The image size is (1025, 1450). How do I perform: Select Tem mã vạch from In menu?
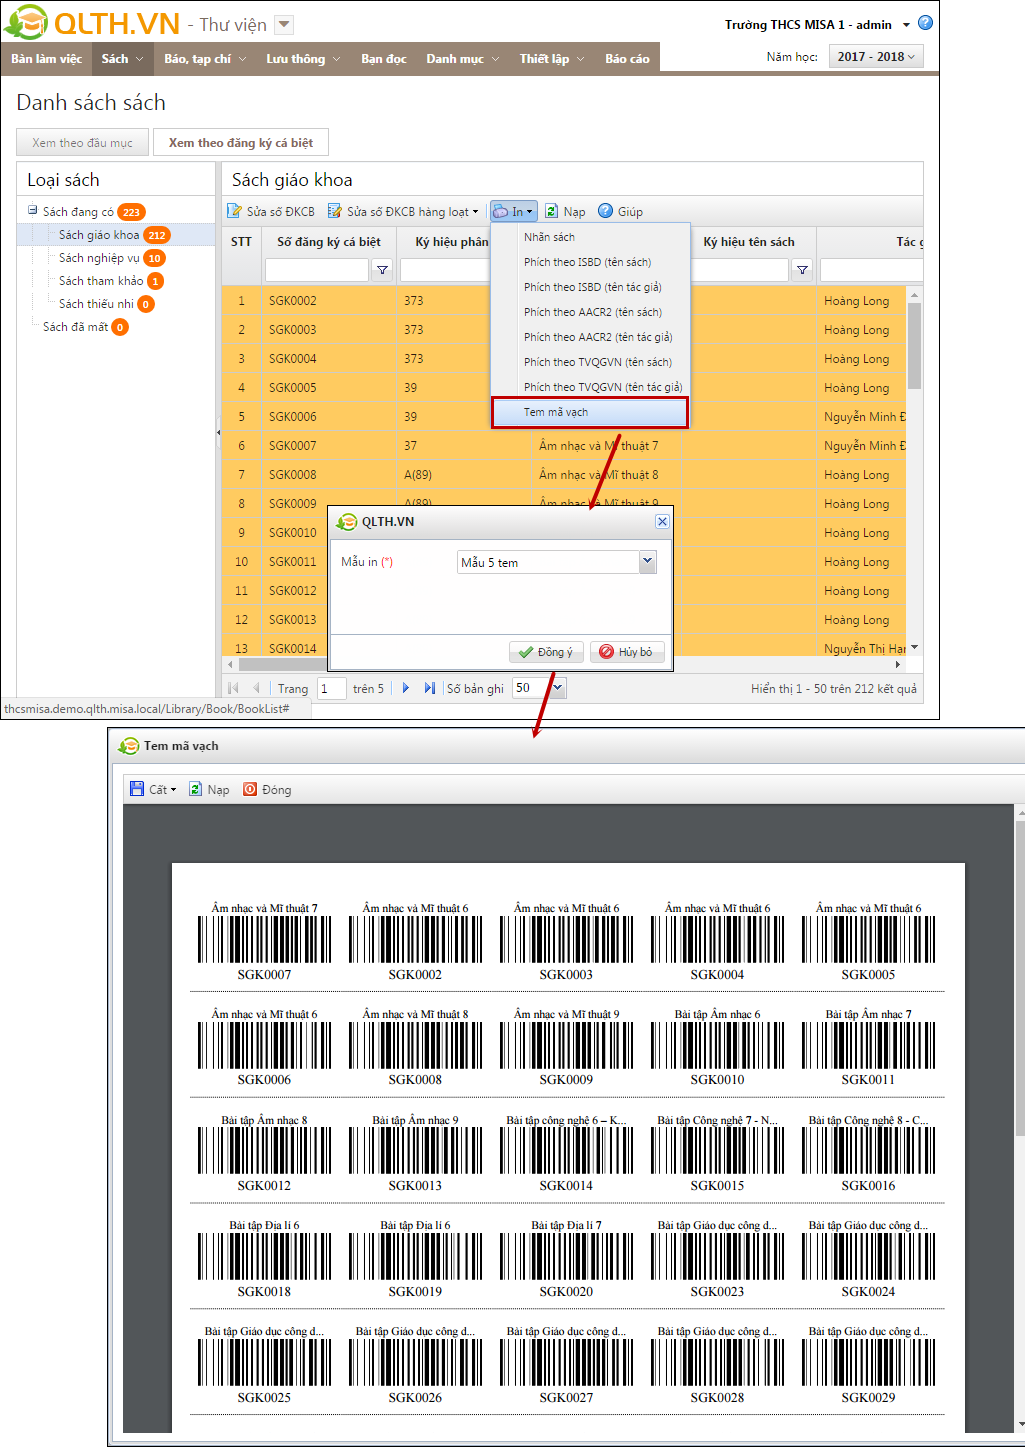point(590,412)
